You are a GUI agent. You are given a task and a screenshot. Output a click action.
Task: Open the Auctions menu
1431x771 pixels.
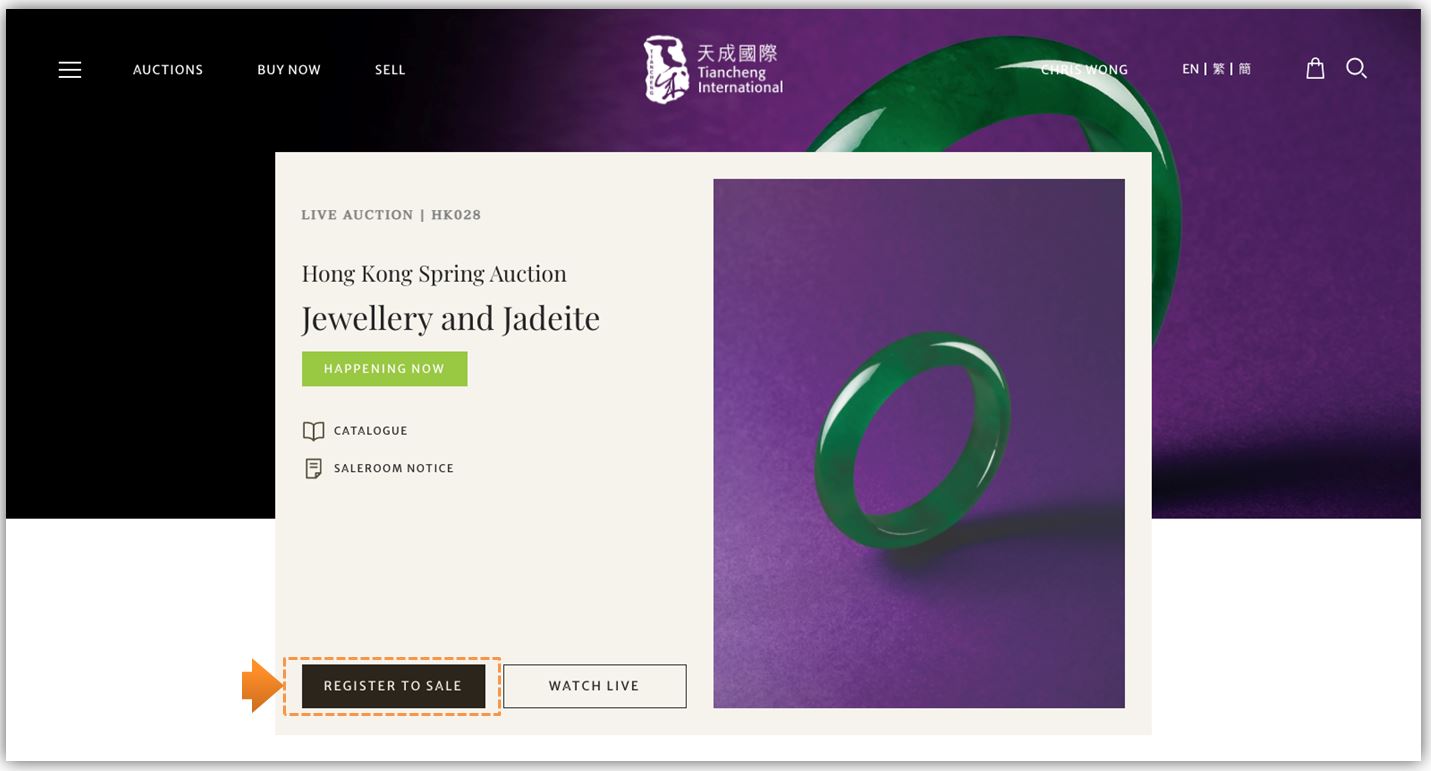(x=168, y=70)
